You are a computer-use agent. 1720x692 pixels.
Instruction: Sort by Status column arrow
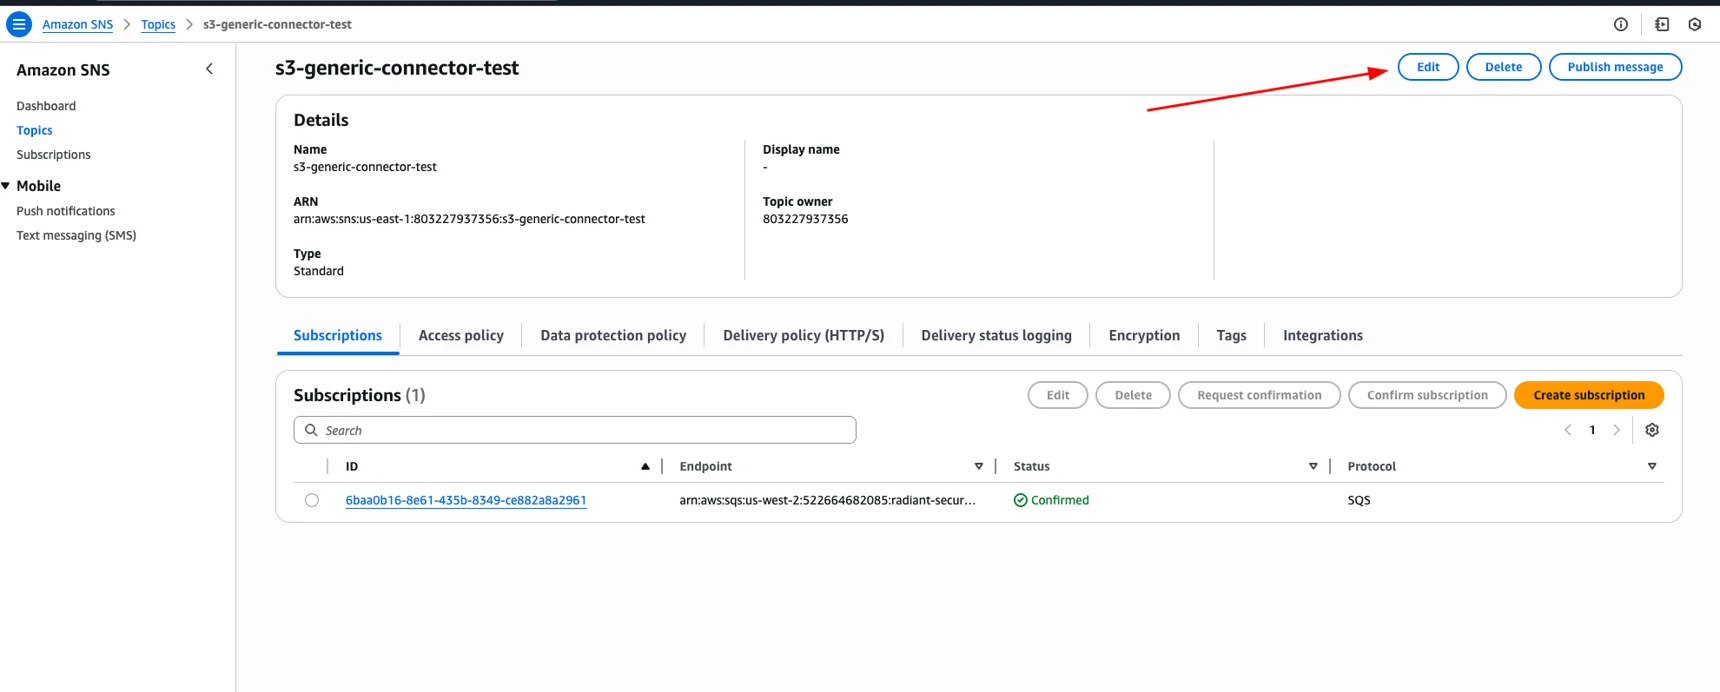(x=1312, y=467)
